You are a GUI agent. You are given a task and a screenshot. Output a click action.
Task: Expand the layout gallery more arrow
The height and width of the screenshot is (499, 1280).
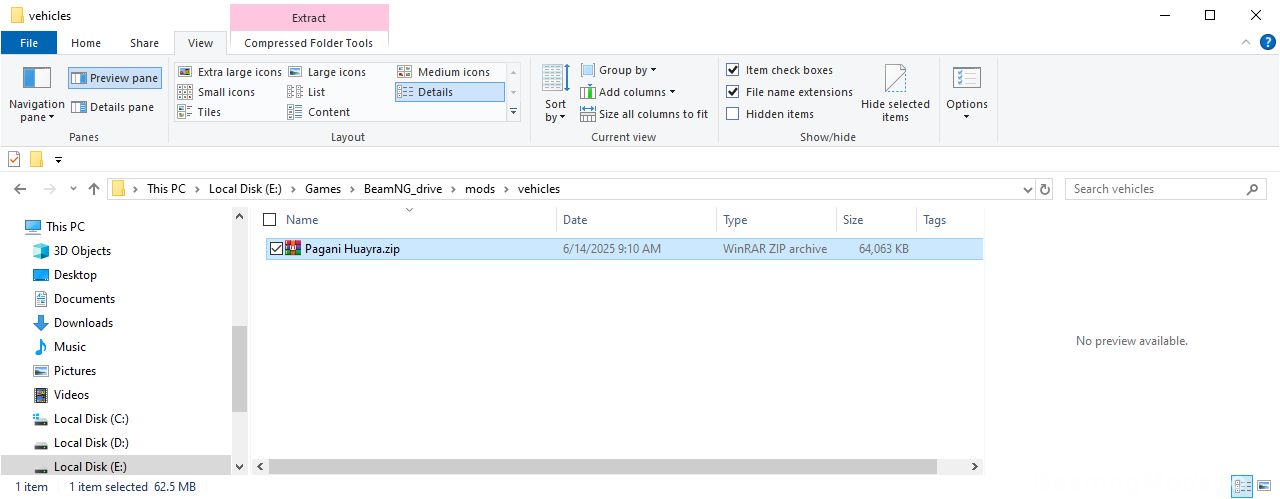point(514,112)
